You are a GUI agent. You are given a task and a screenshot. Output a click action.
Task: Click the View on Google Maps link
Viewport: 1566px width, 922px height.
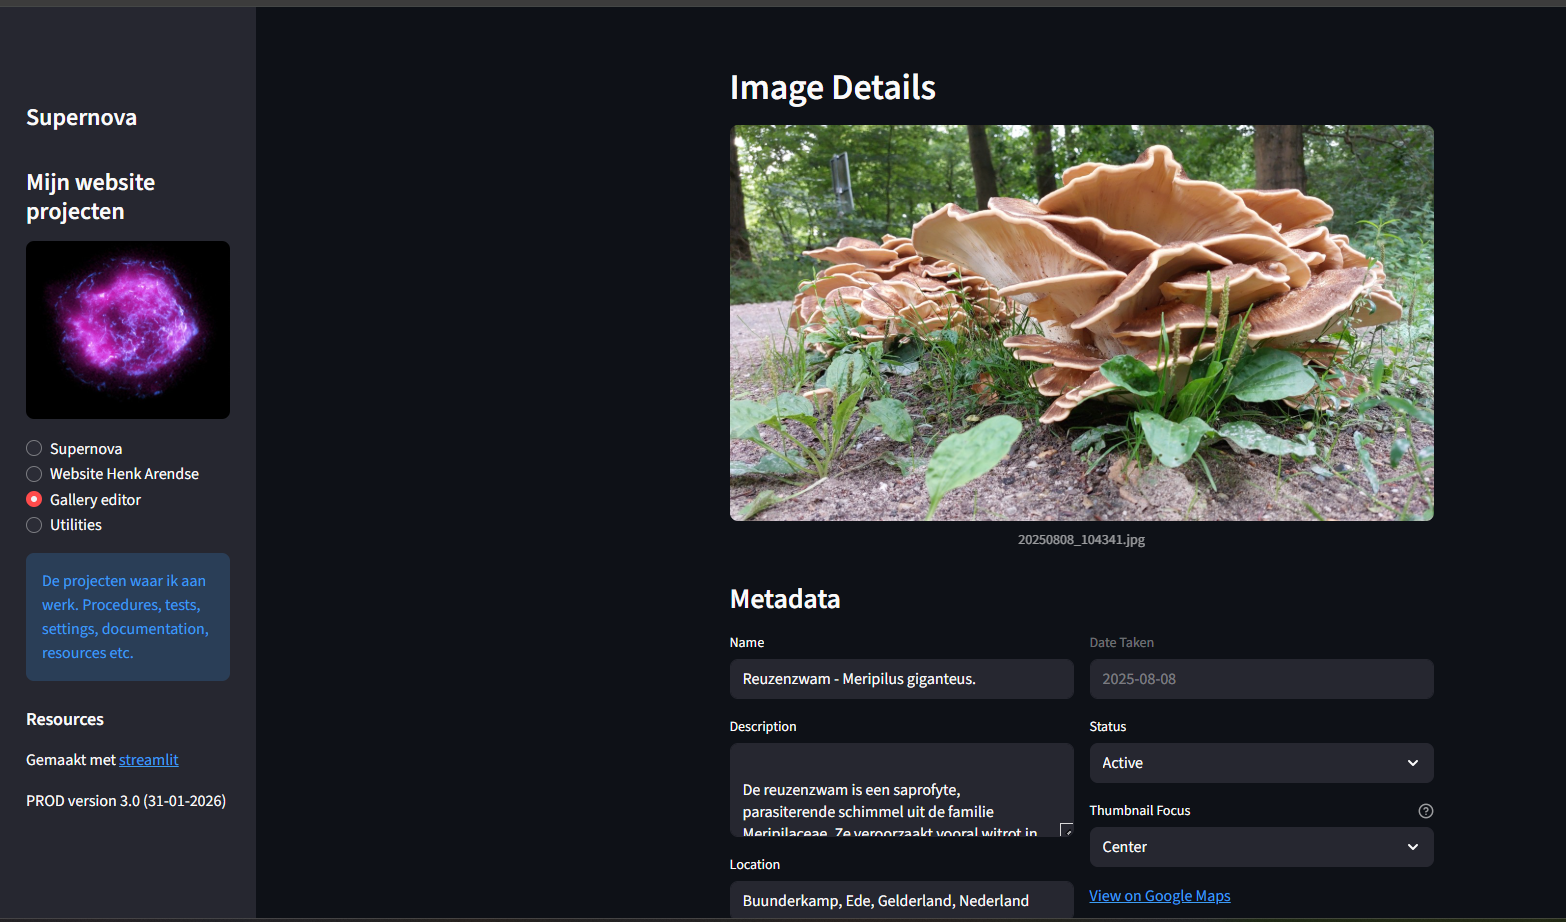point(1159,896)
